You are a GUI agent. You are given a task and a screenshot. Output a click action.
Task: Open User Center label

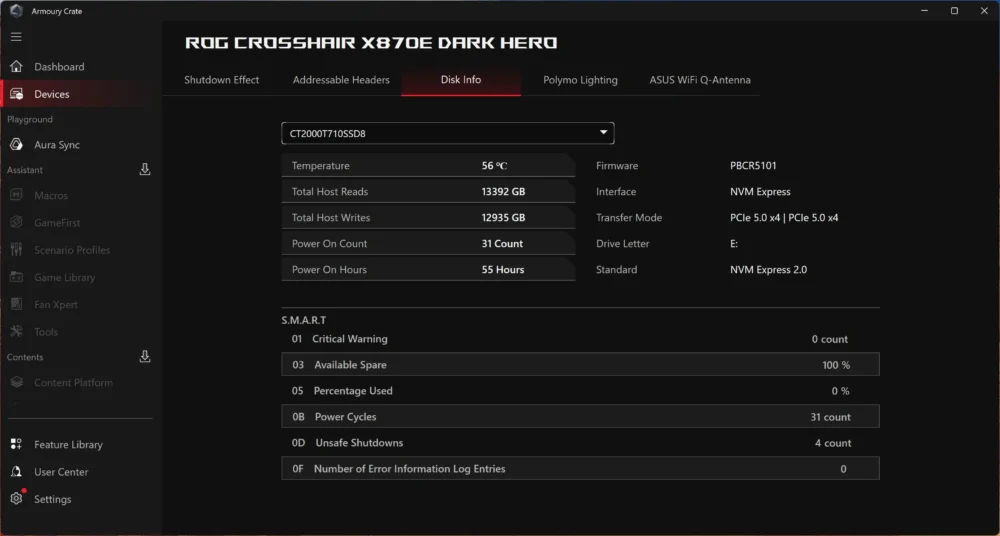61,472
